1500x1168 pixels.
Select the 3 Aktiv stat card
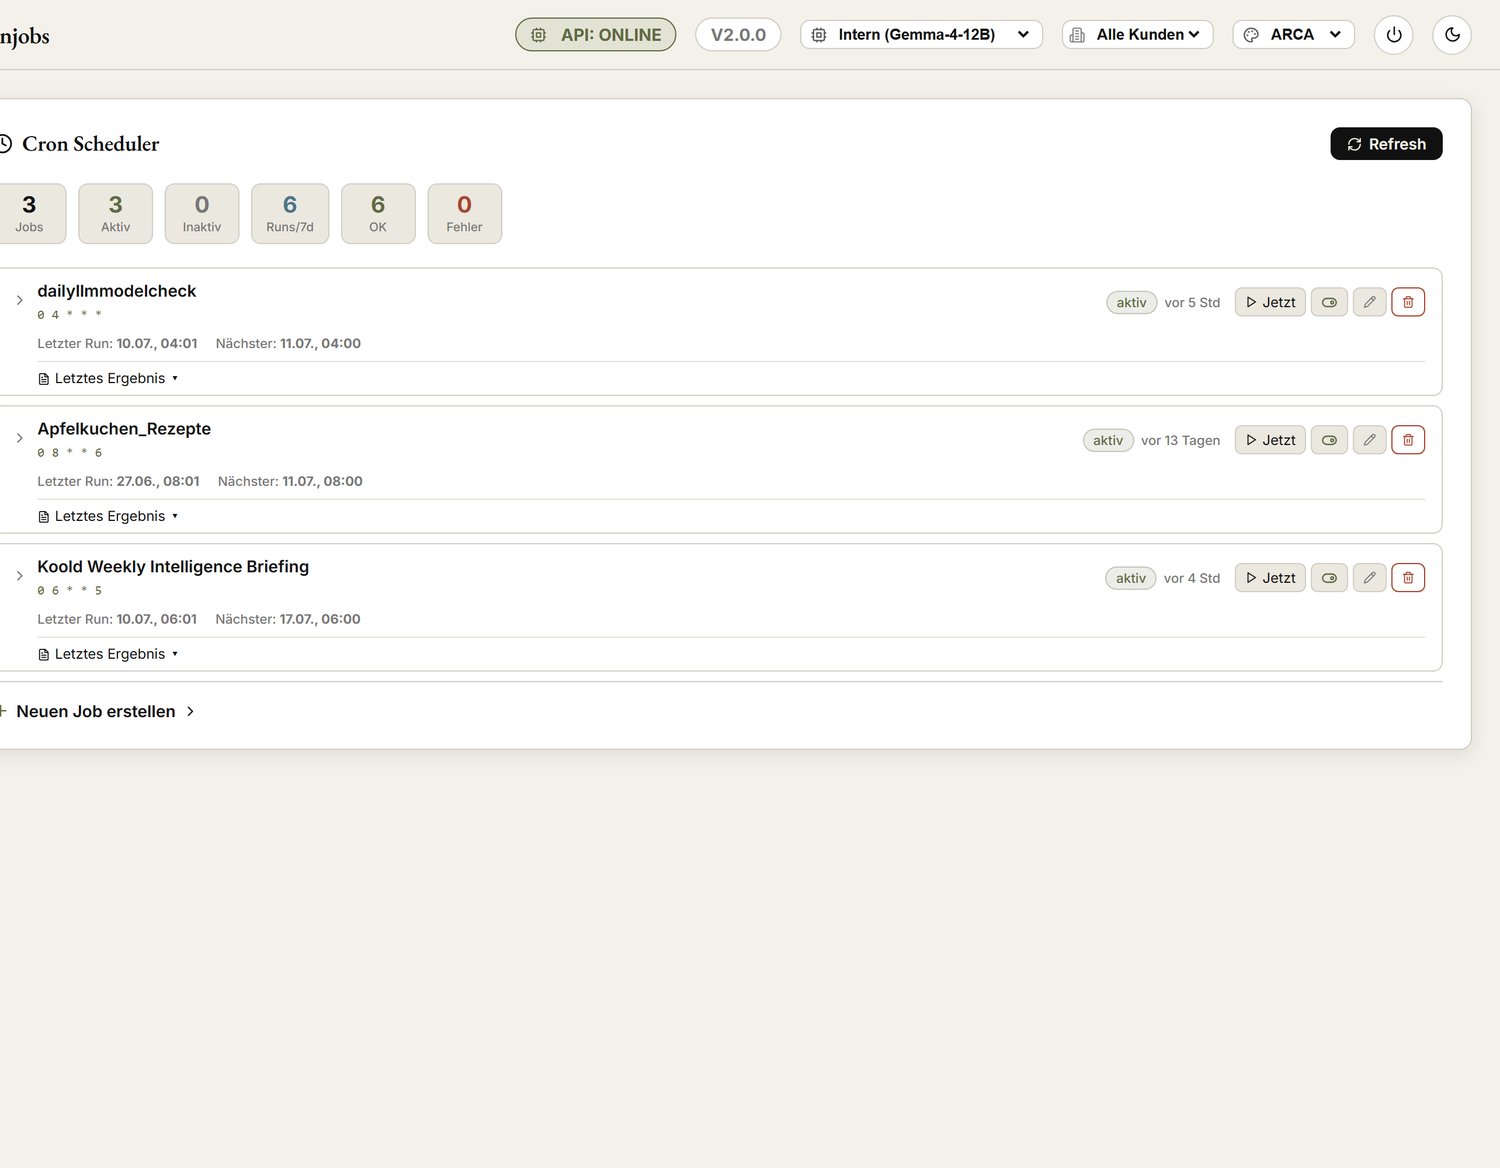(116, 213)
